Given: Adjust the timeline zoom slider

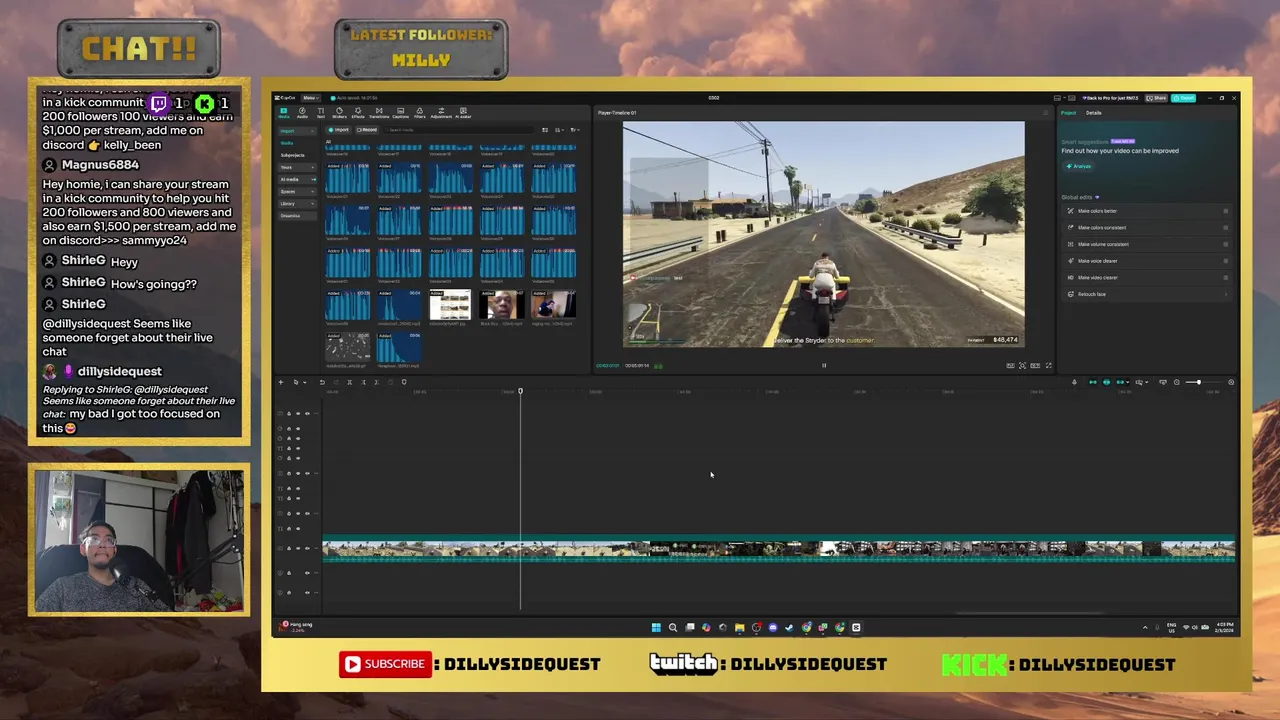Looking at the screenshot, I should [1204, 382].
